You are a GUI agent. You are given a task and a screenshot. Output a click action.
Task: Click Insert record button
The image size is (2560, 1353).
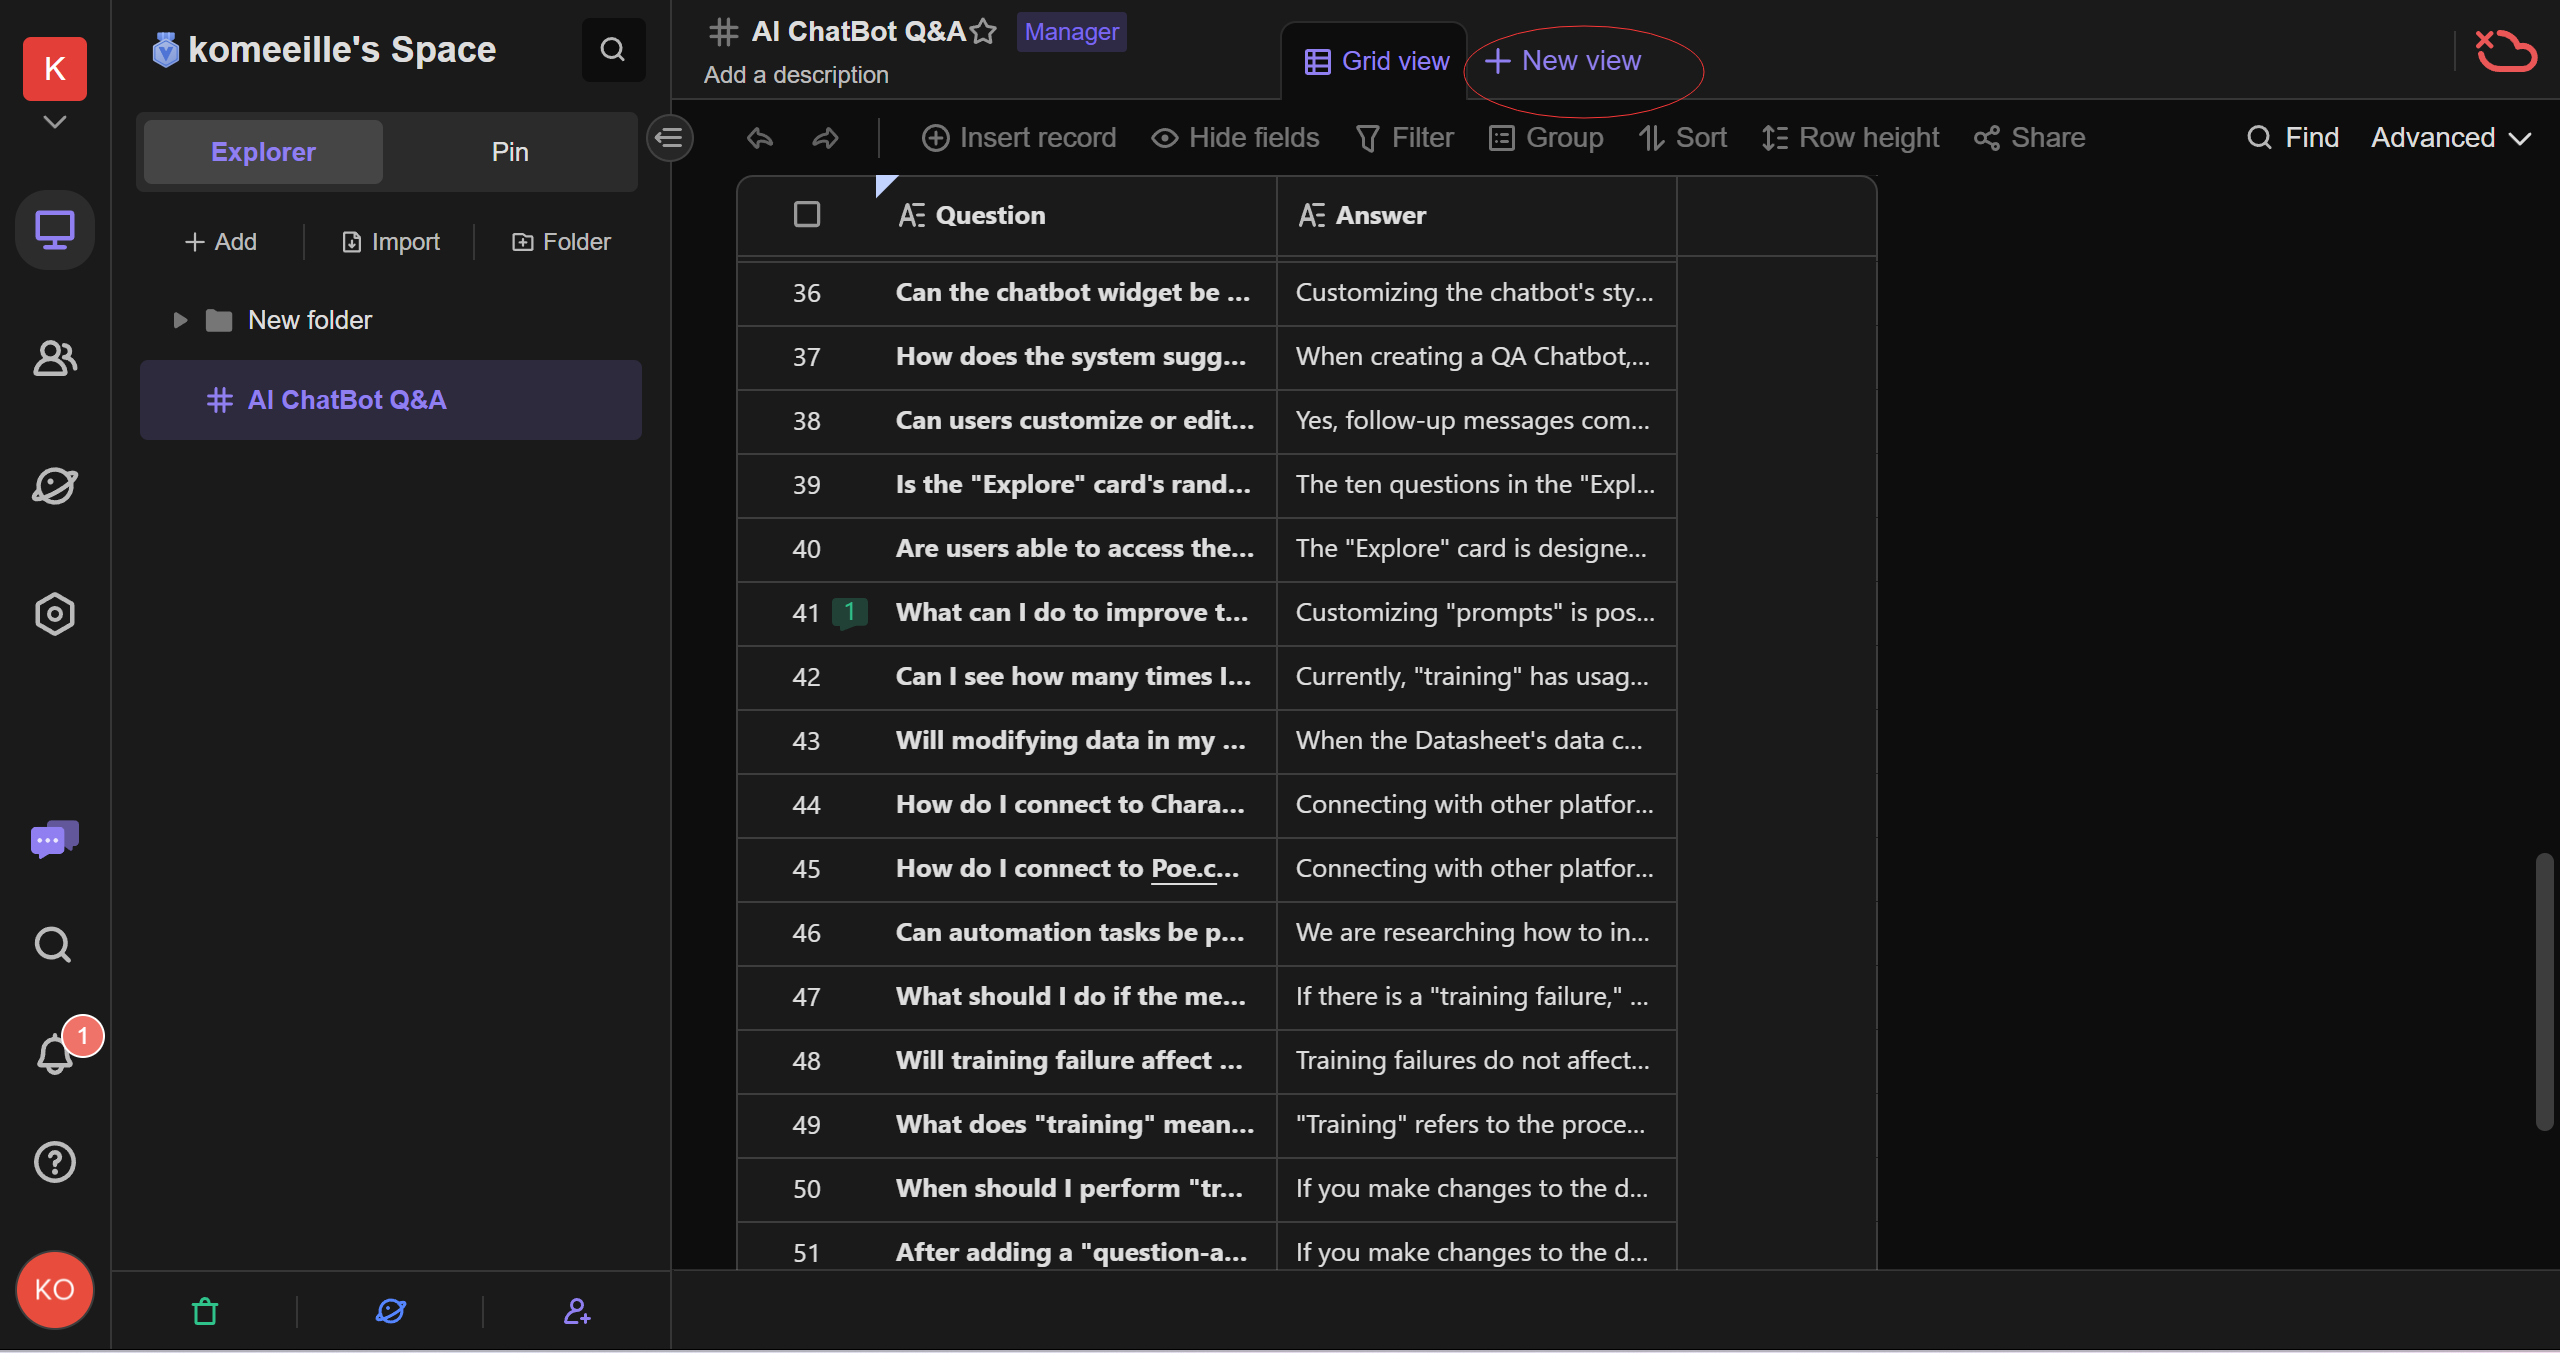tap(1018, 138)
